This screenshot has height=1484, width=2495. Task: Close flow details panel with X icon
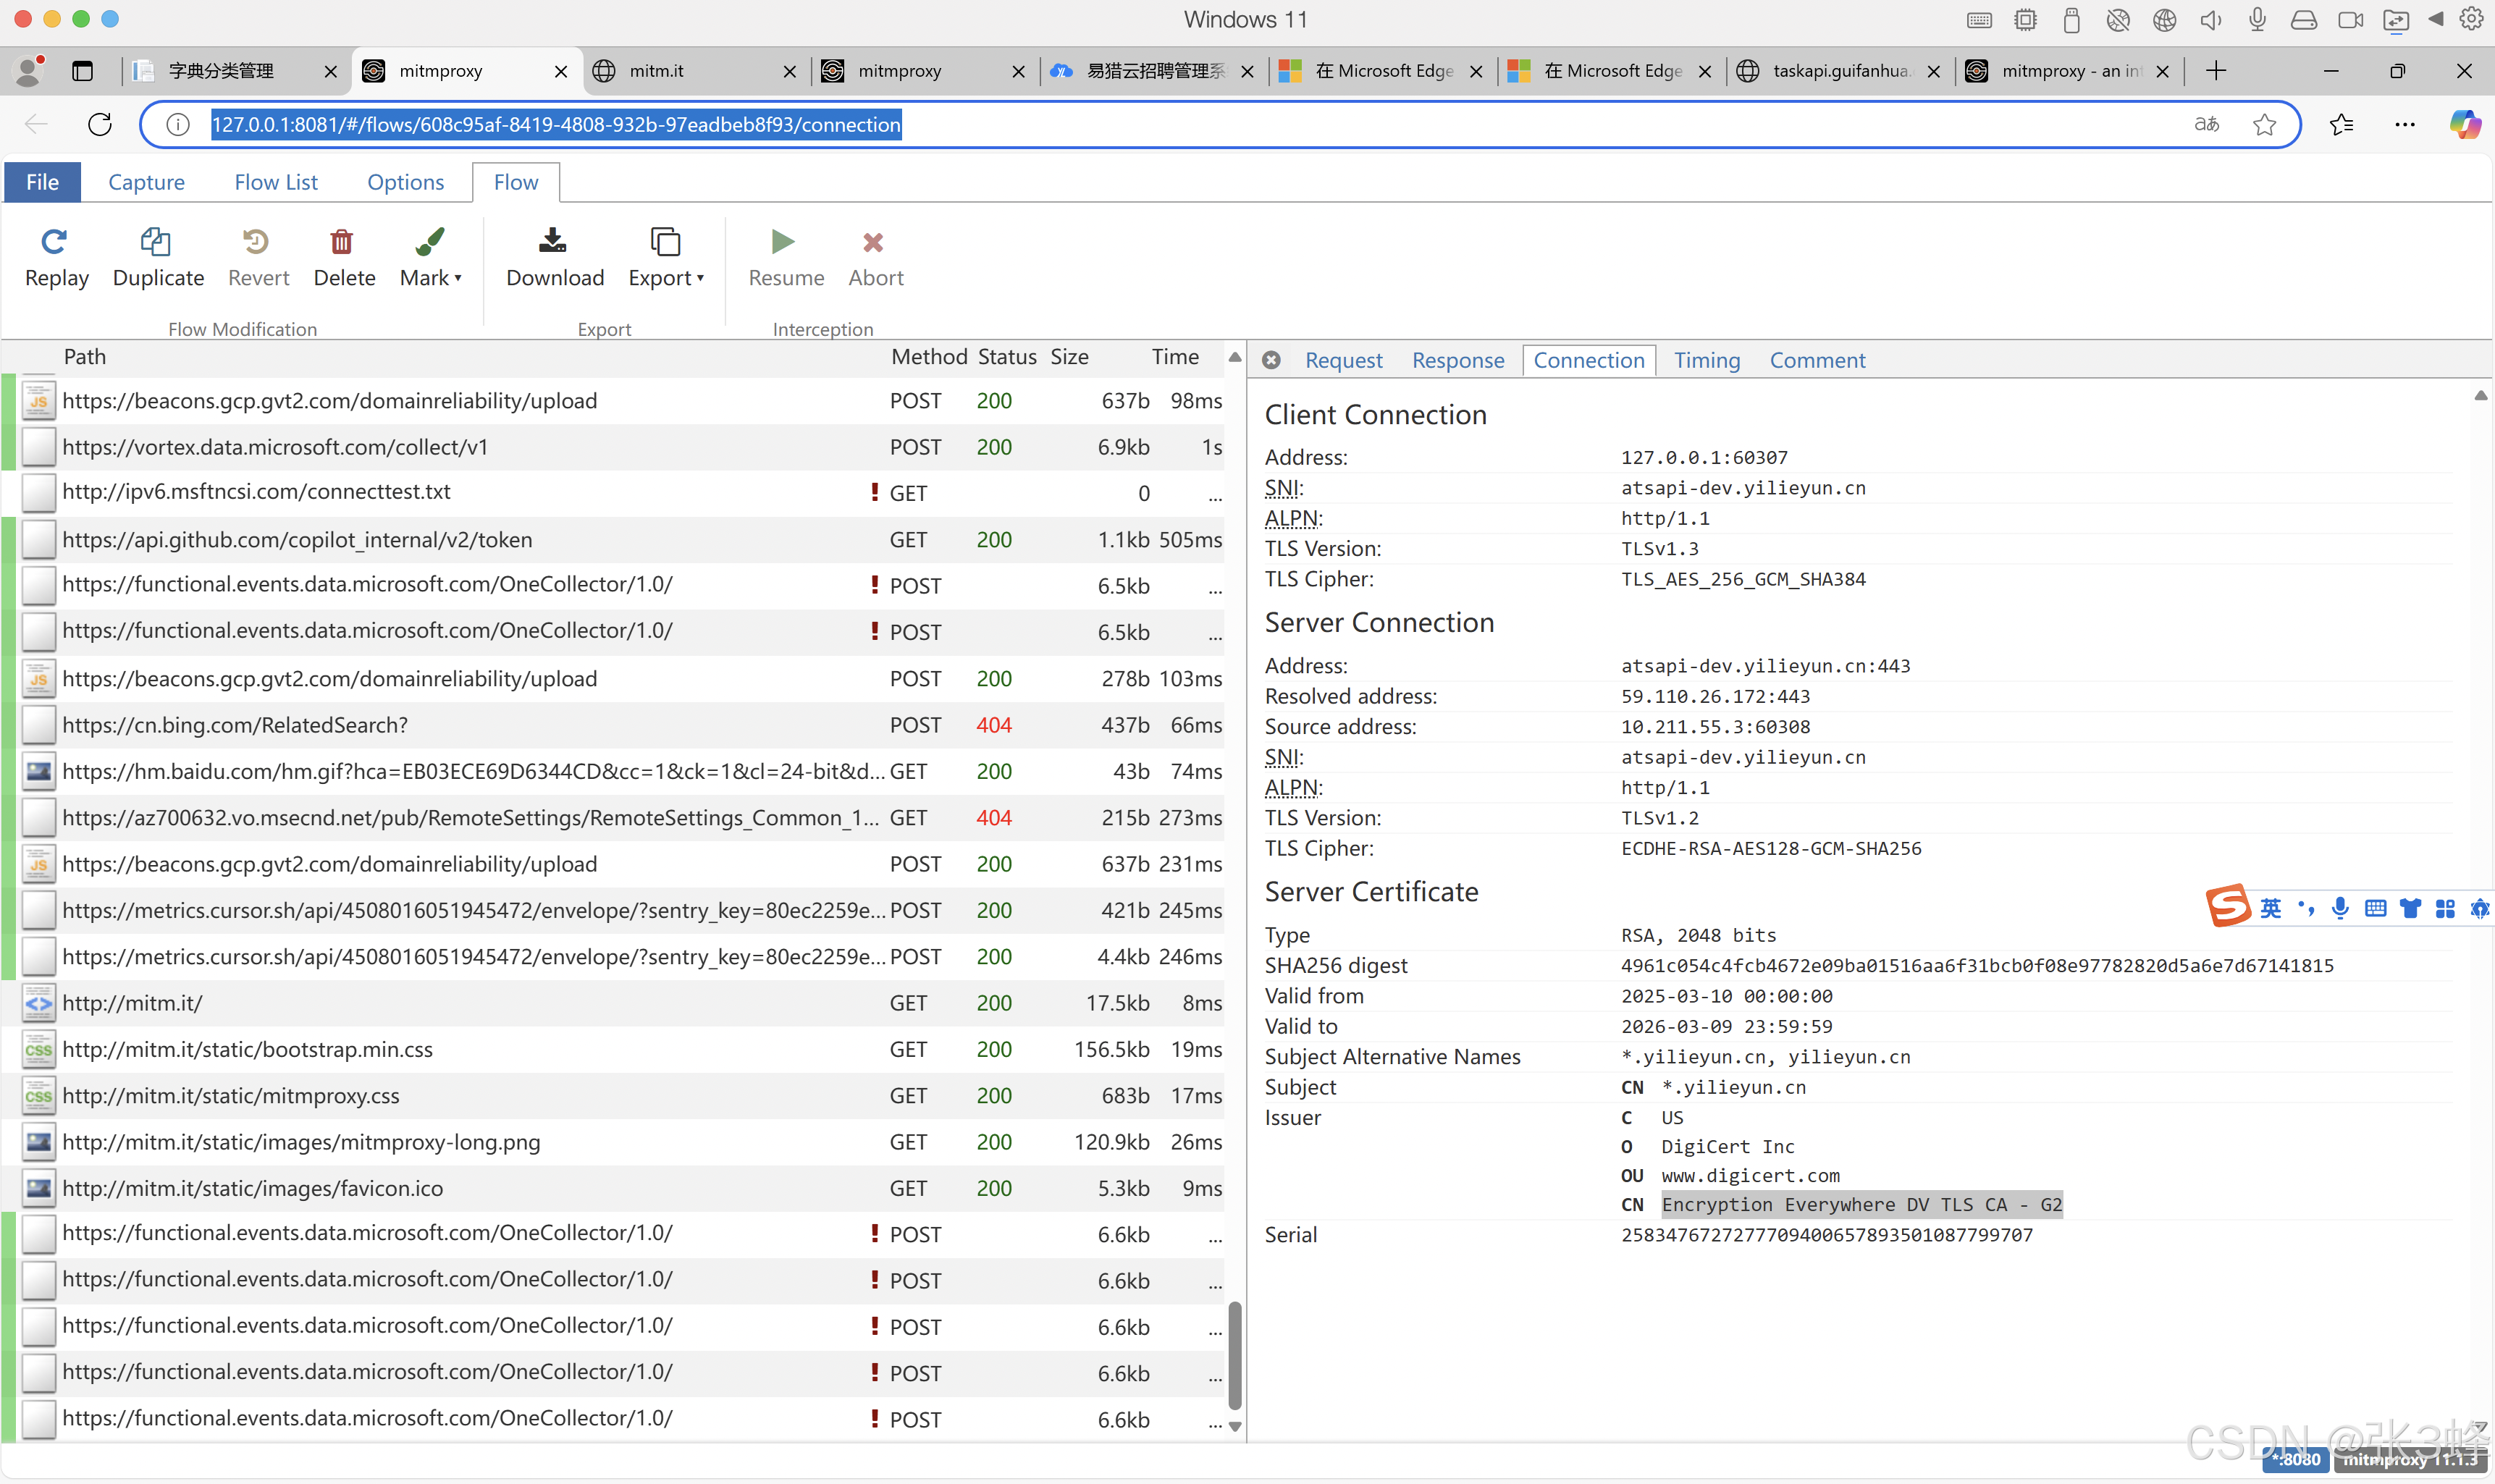pos(1271,360)
